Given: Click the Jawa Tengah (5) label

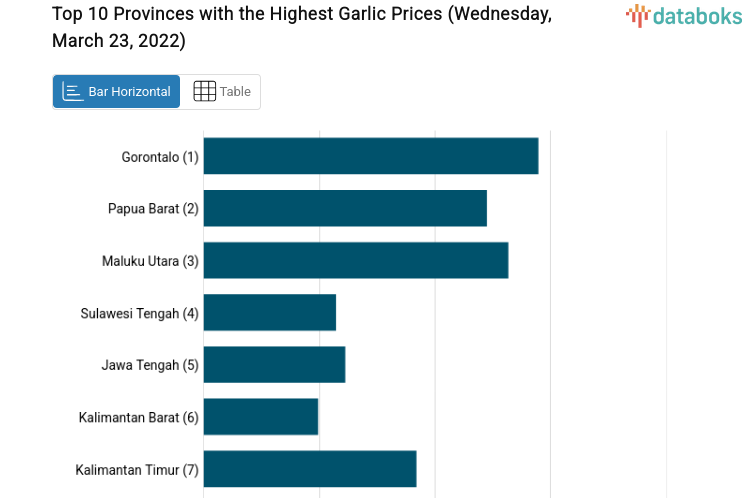Looking at the screenshot, I should pos(150,365).
